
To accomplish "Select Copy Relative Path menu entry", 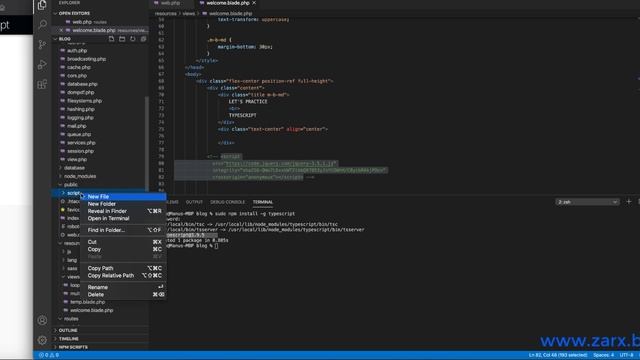I will pyautogui.click(x=123, y=276).
